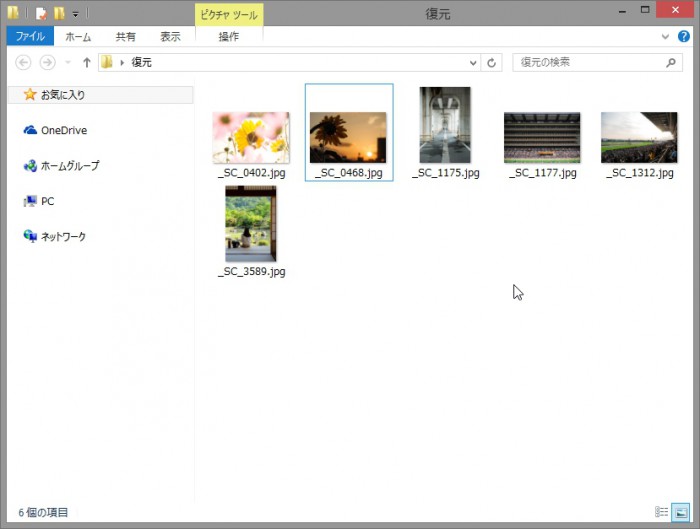700x529 pixels.
Task: Switch to details view in status bar
Action: (x=661, y=512)
